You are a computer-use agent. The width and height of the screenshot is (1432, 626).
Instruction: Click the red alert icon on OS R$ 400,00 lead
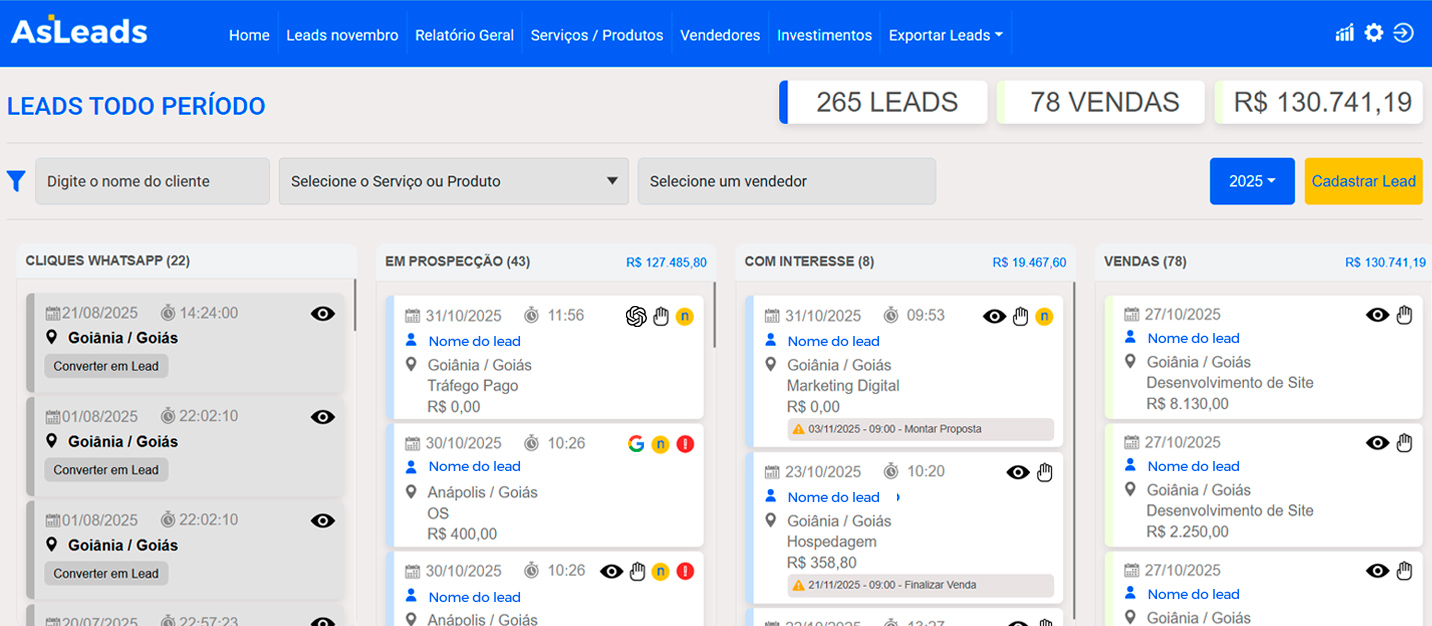685,444
